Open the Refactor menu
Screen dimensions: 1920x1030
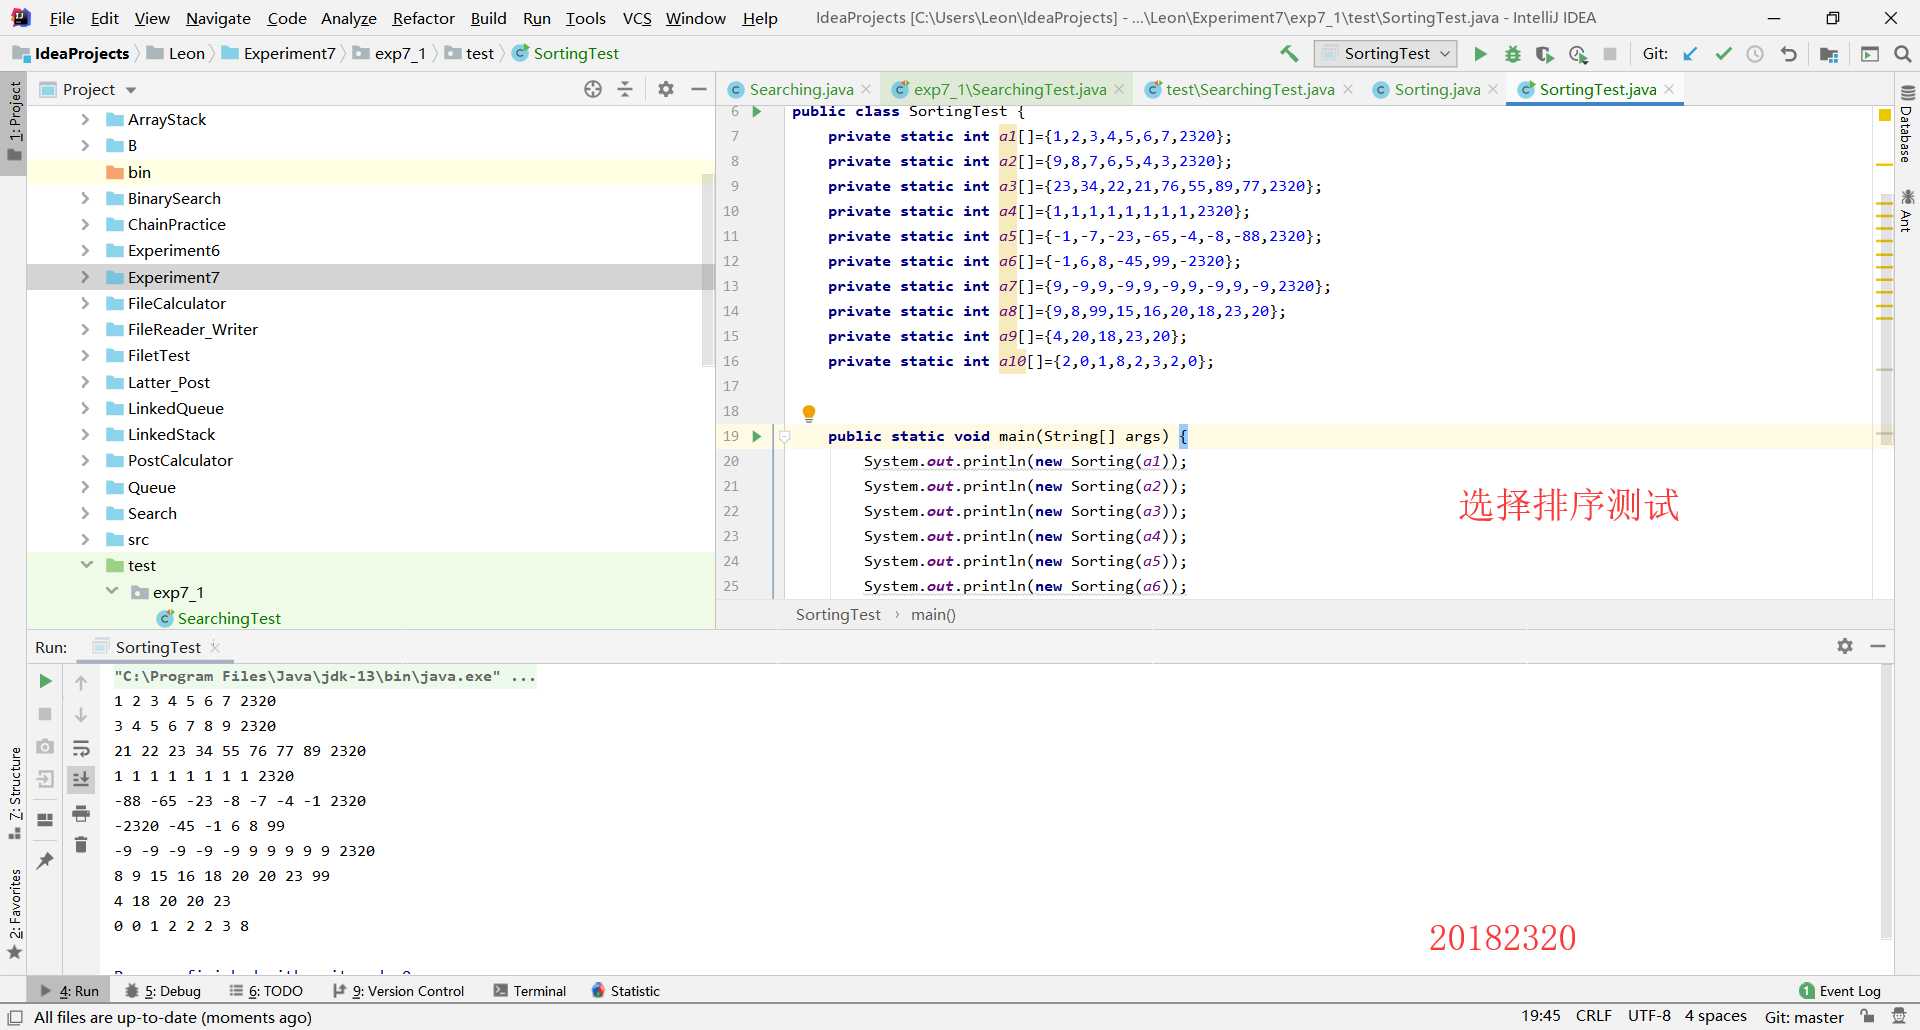423,18
